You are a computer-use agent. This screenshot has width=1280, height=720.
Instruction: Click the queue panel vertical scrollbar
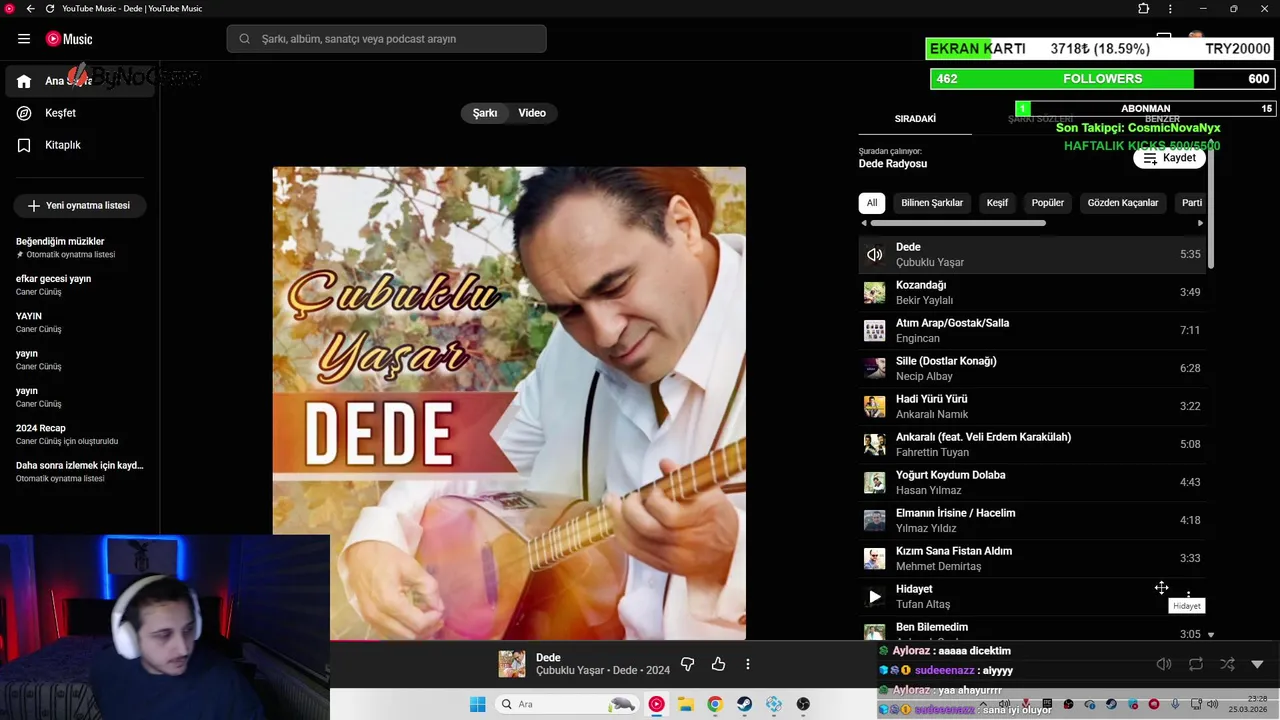pyautogui.click(x=1210, y=210)
